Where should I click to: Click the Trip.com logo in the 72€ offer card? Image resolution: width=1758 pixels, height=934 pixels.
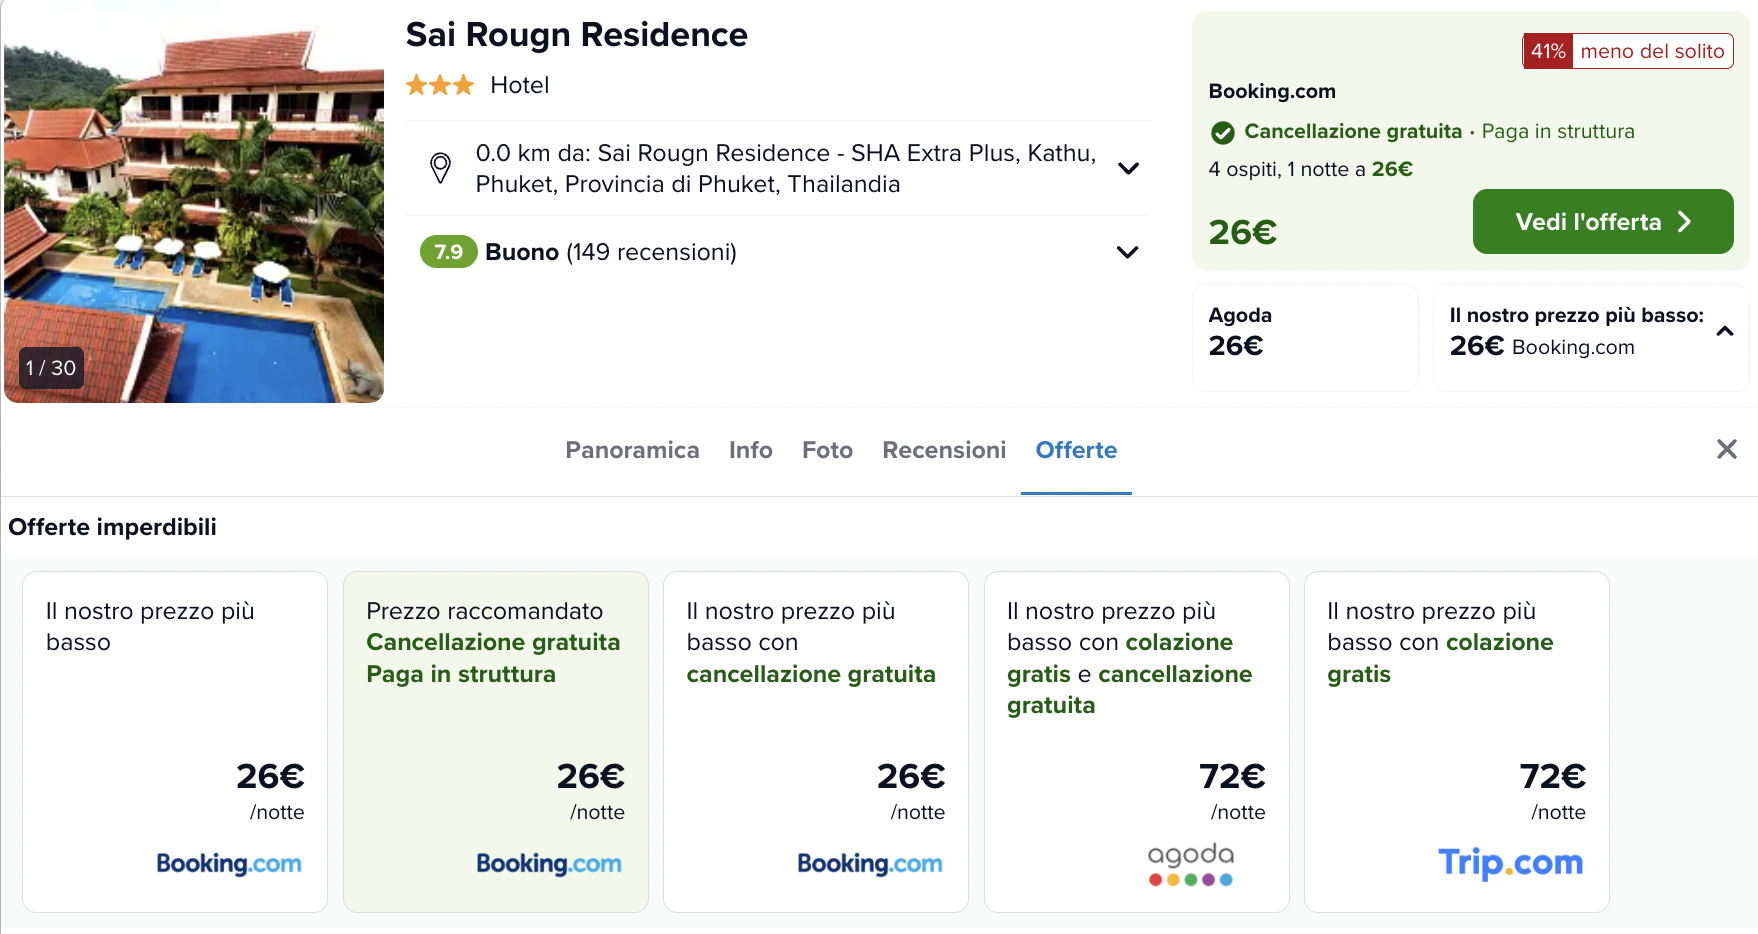click(x=1510, y=862)
